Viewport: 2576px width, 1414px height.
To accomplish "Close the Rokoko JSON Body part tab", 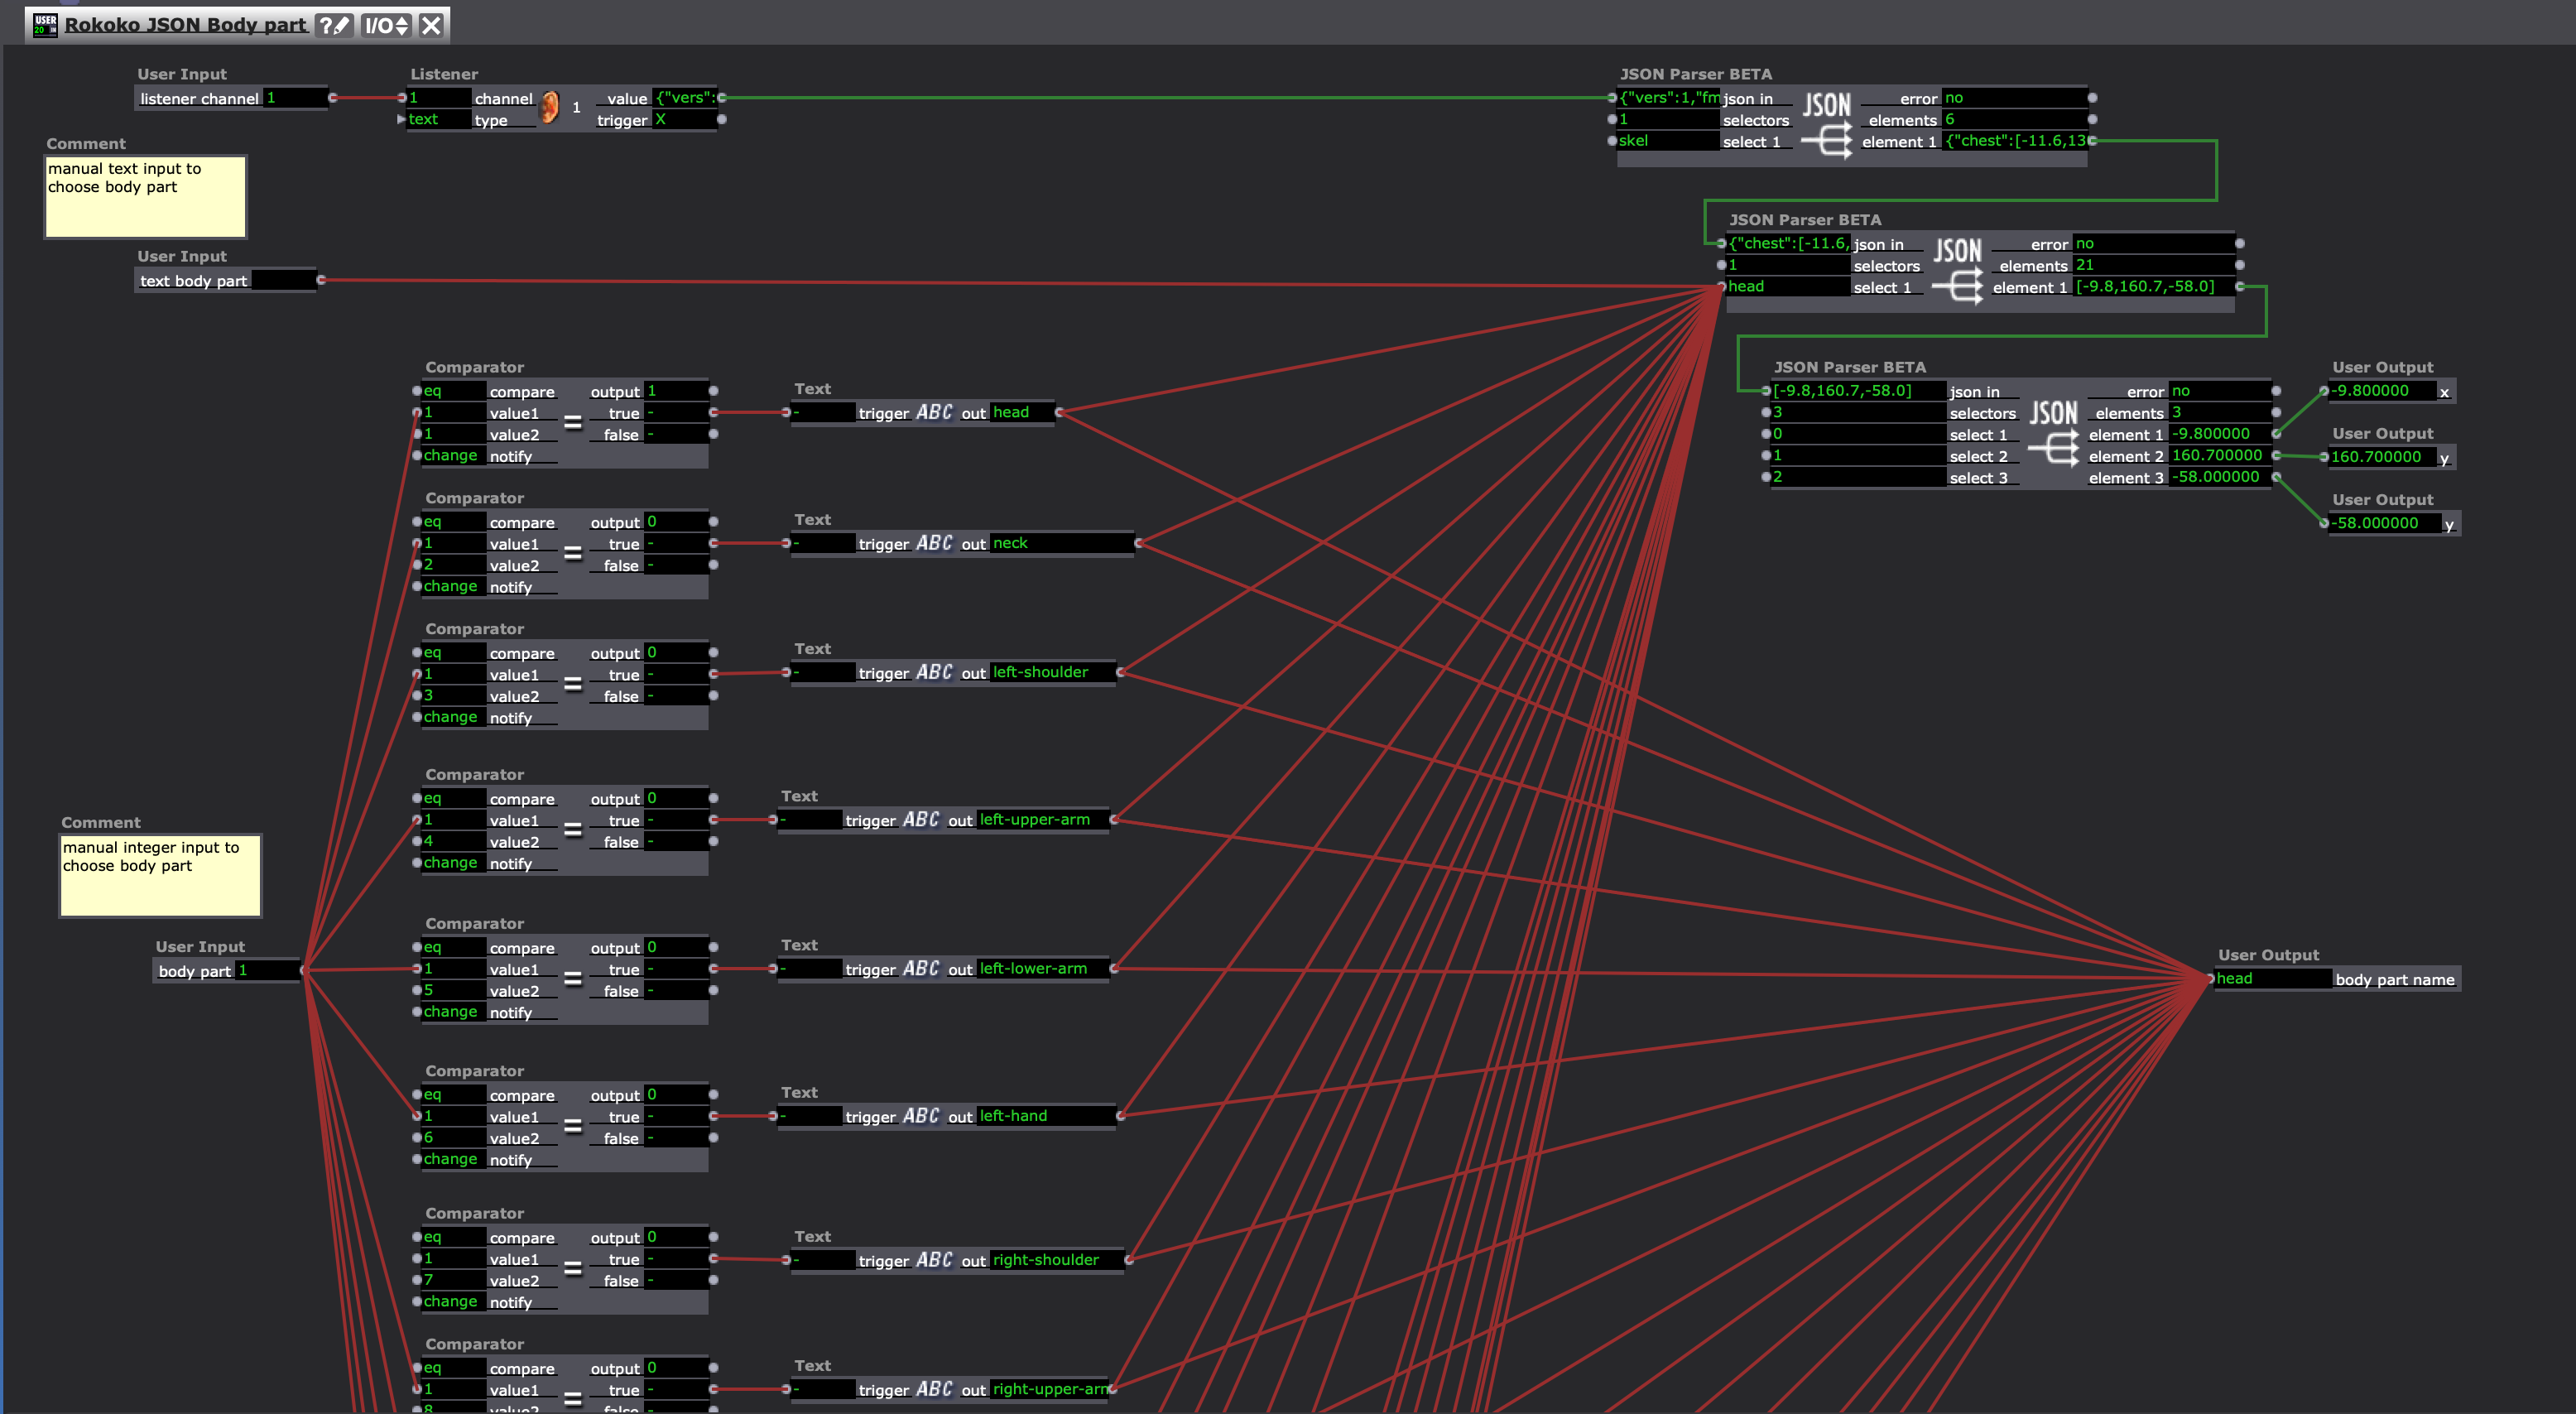I will 431,25.
